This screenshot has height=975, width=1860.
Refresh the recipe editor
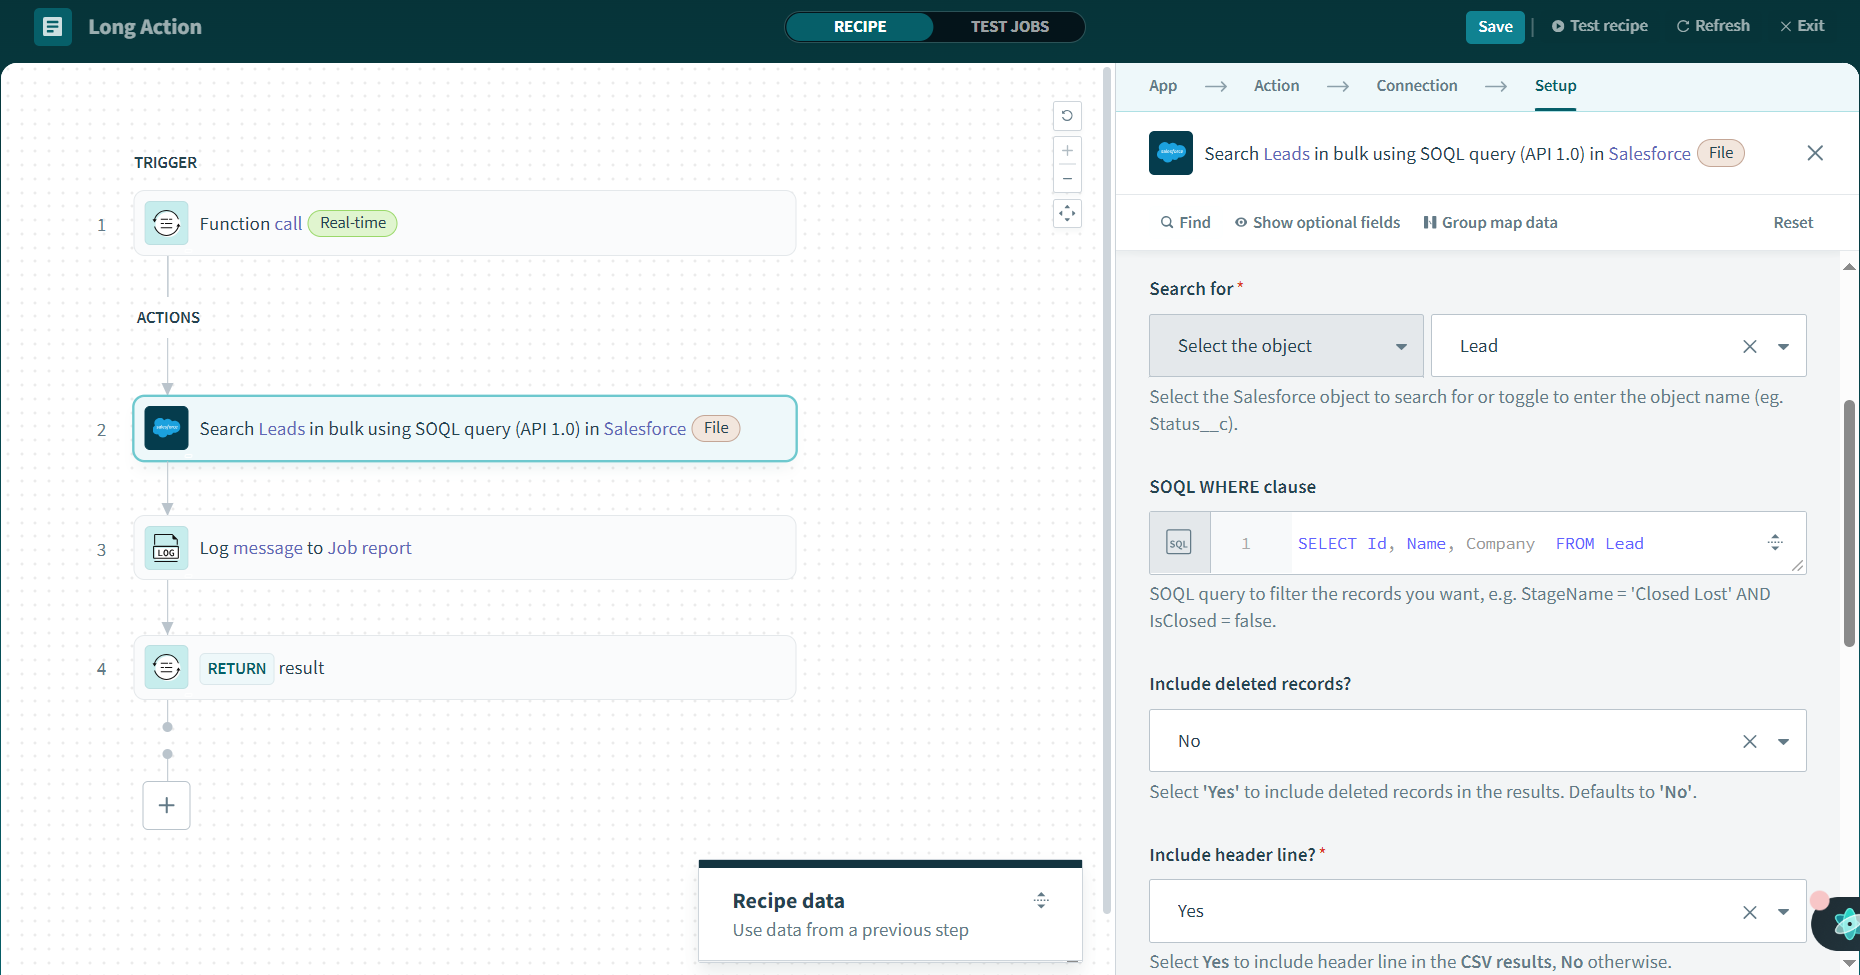click(x=1713, y=26)
